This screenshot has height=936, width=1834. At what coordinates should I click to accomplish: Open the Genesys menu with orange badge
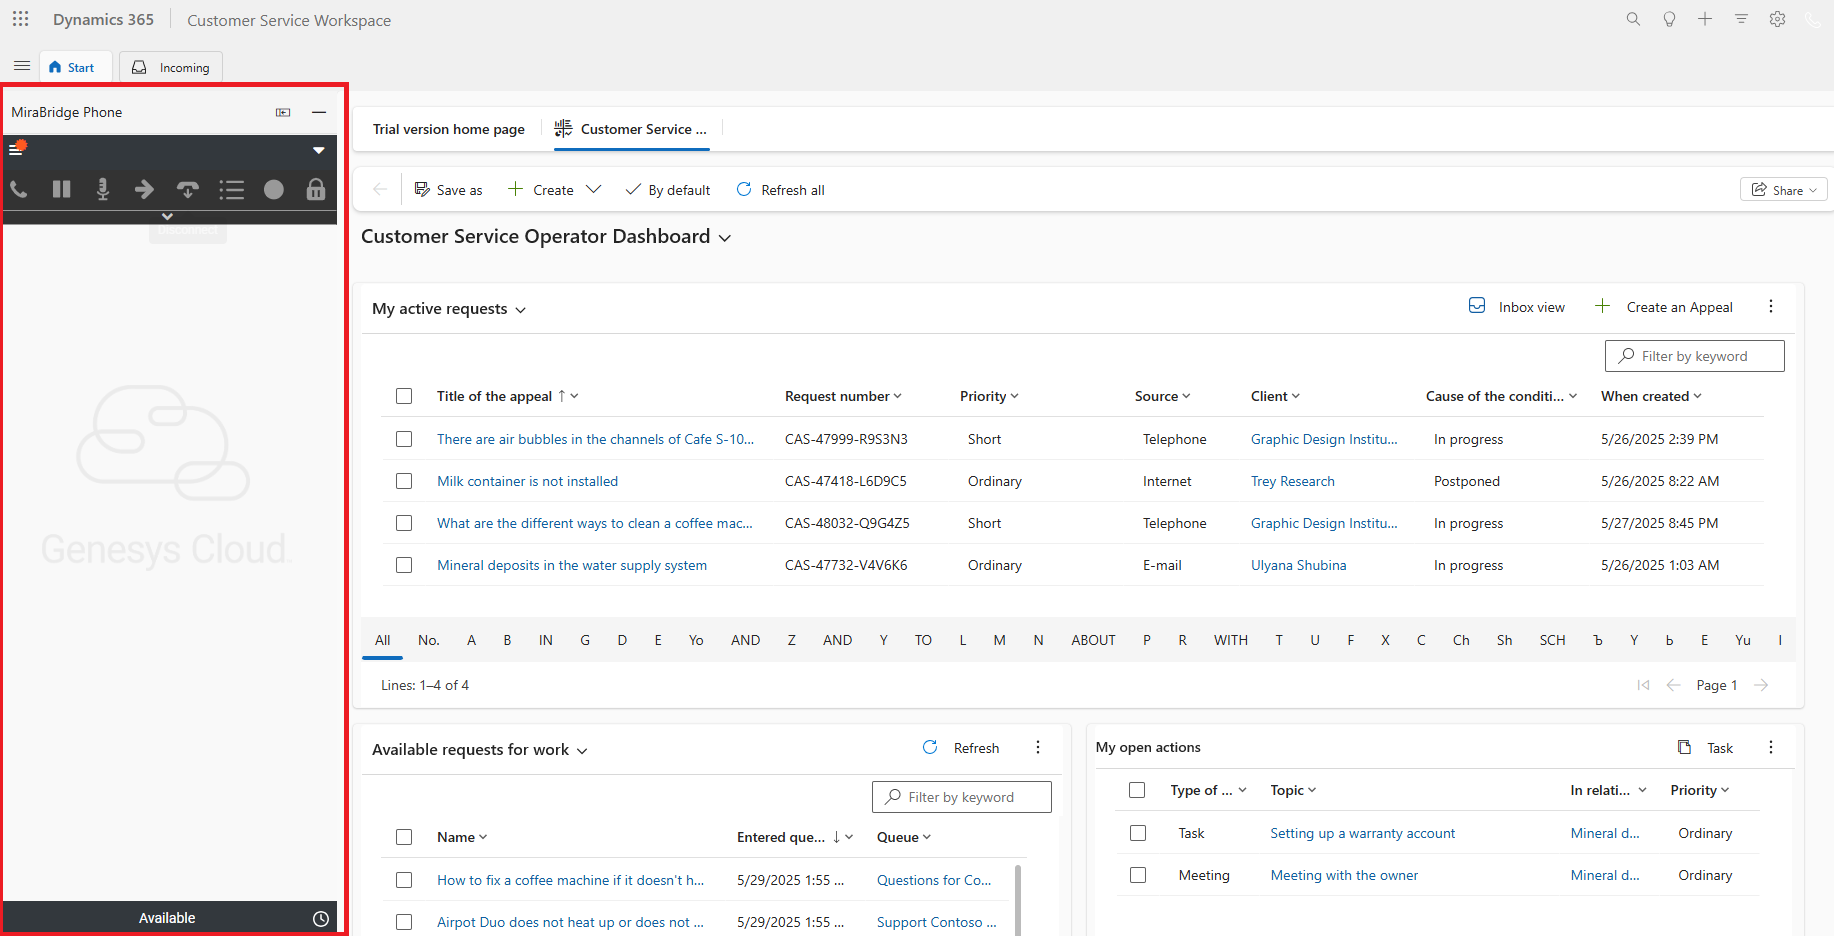pos(17,149)
